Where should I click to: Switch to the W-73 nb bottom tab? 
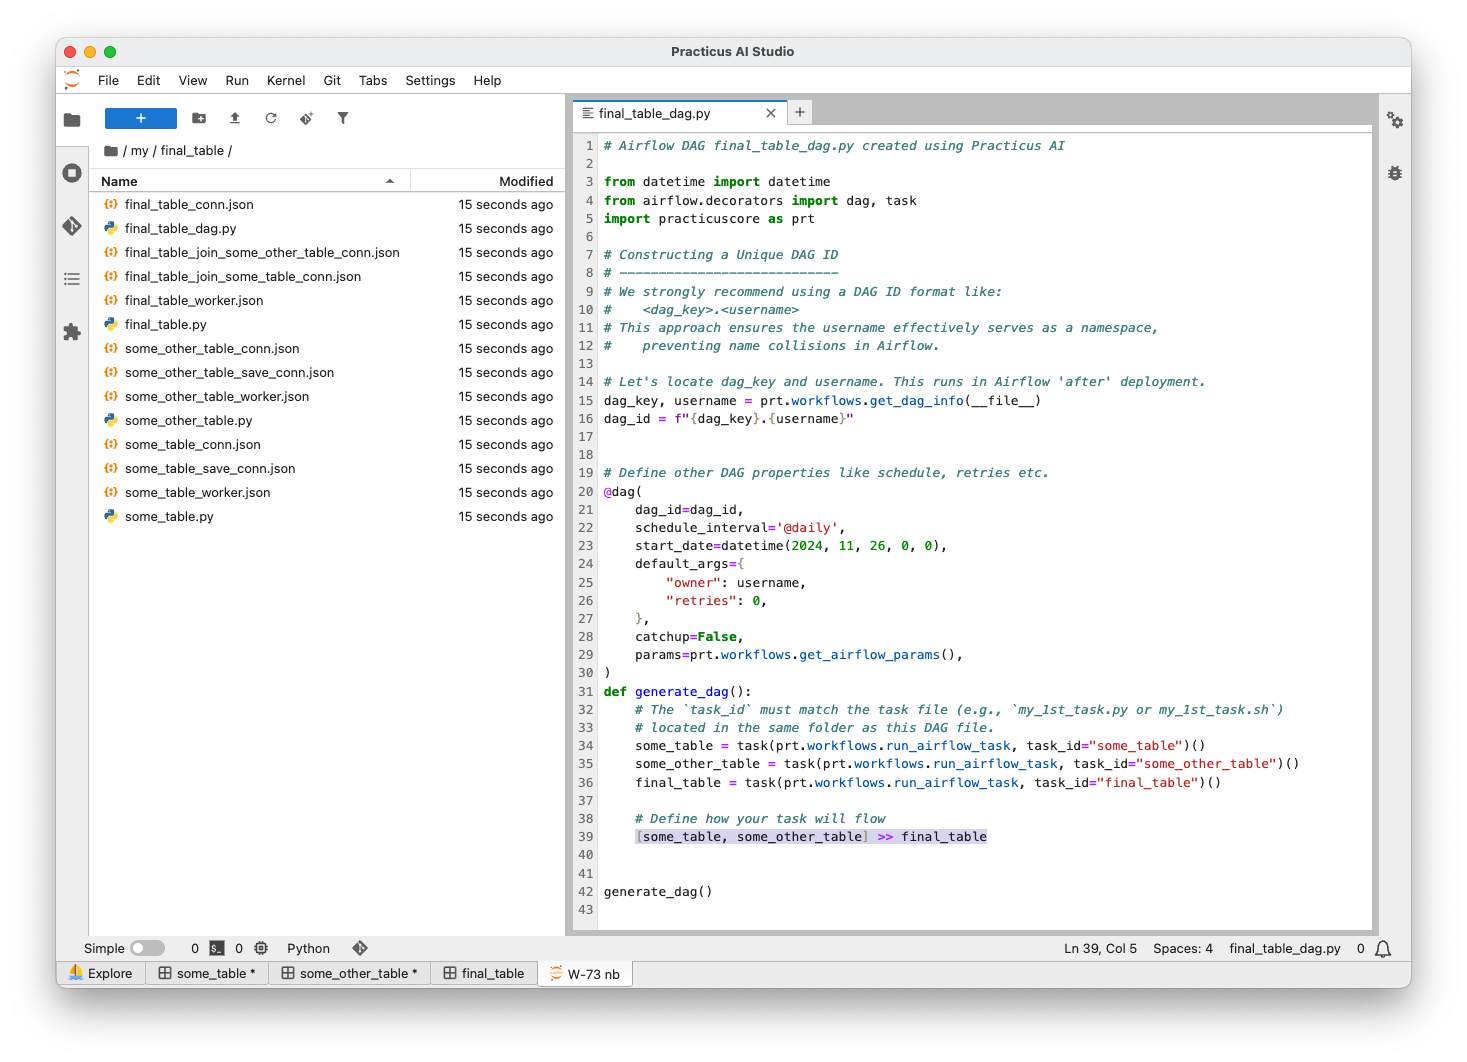point(585,973)
